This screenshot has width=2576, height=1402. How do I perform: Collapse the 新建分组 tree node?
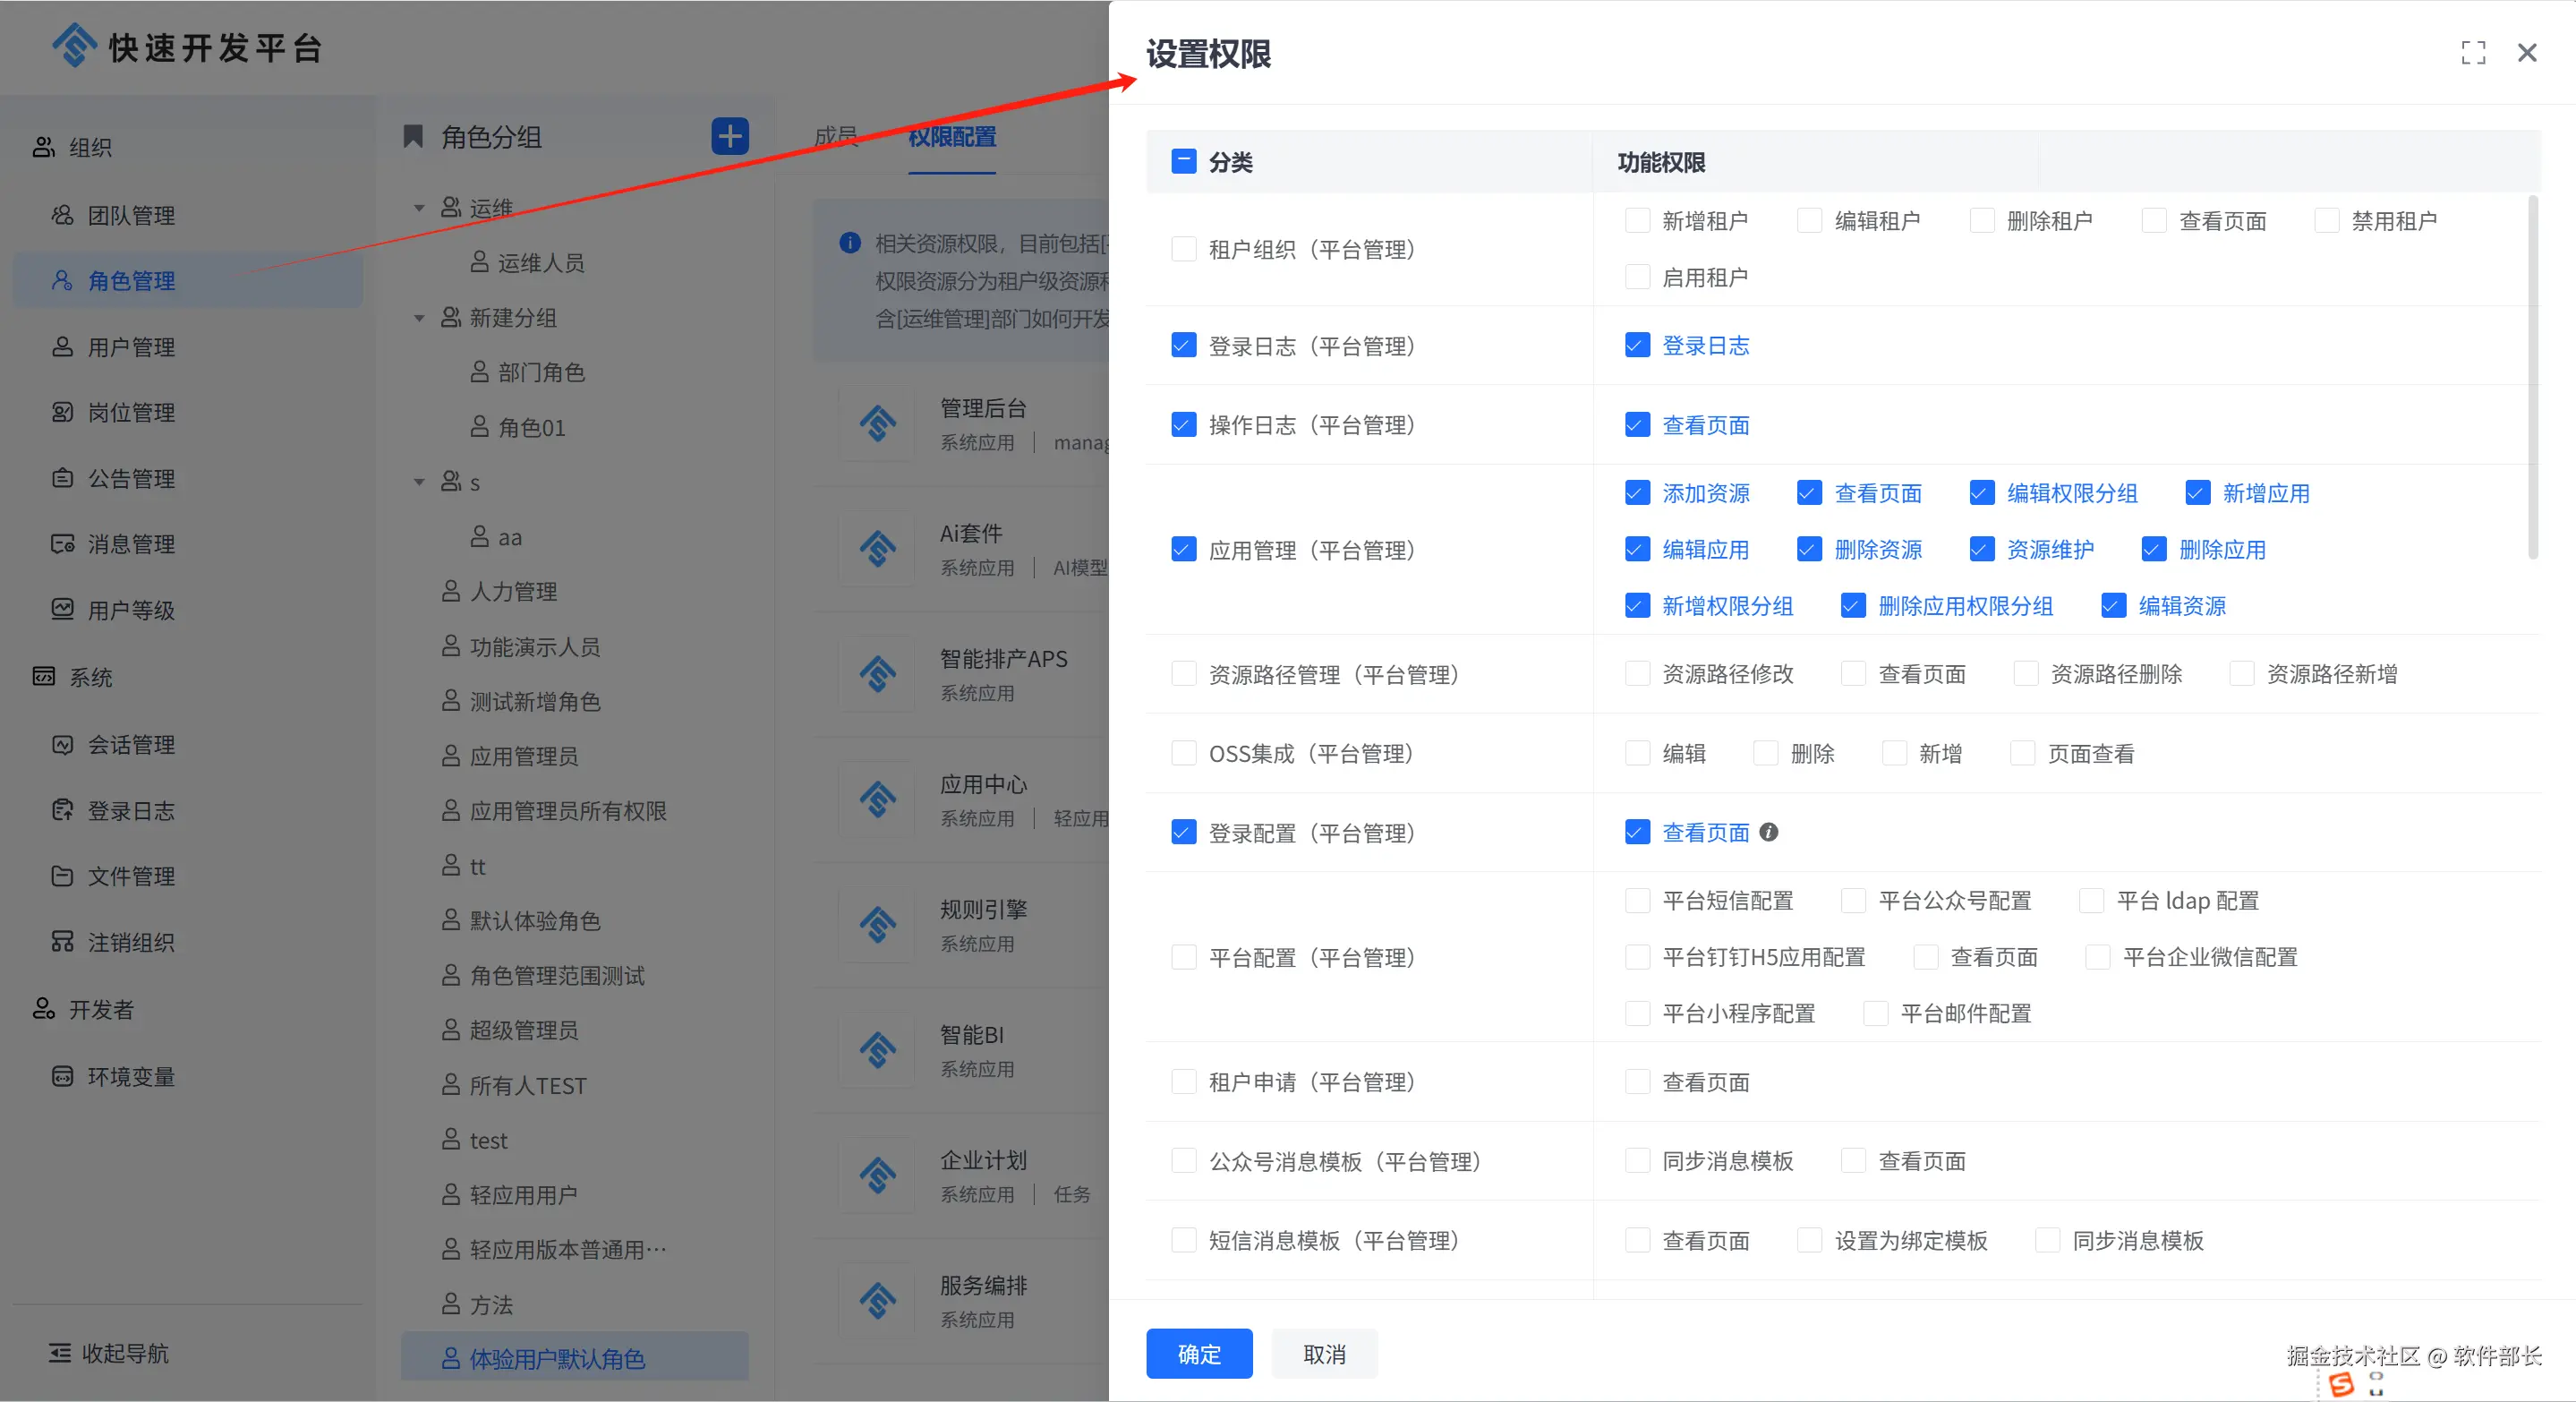tap(419, 318)
